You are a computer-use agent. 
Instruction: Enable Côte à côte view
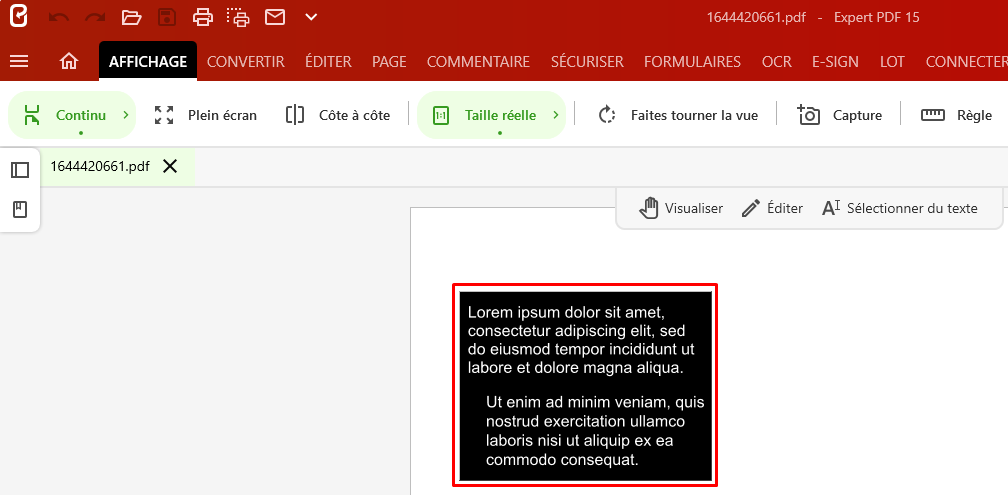click(x=338, y=116)
